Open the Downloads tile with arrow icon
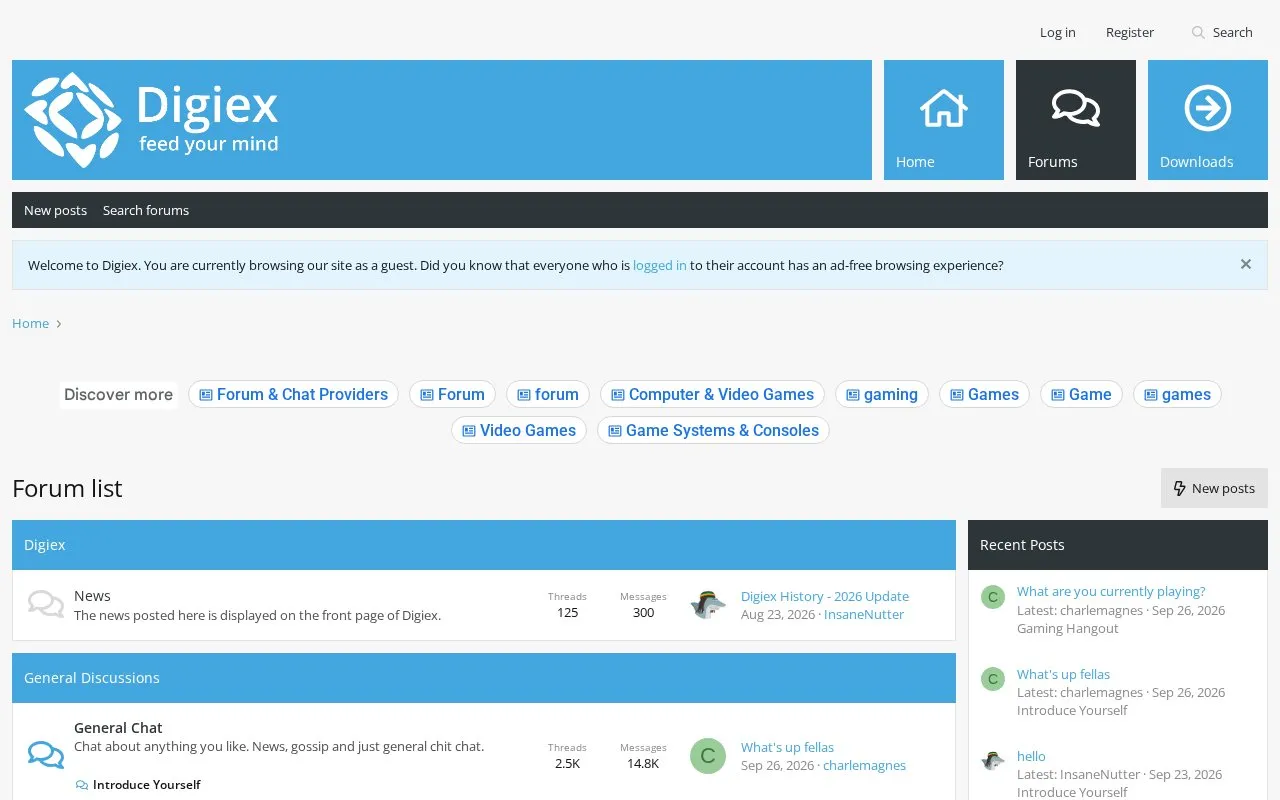The height and width of the screenshot is (800, 1280). pyautogui.click(x=1207, y=120)
